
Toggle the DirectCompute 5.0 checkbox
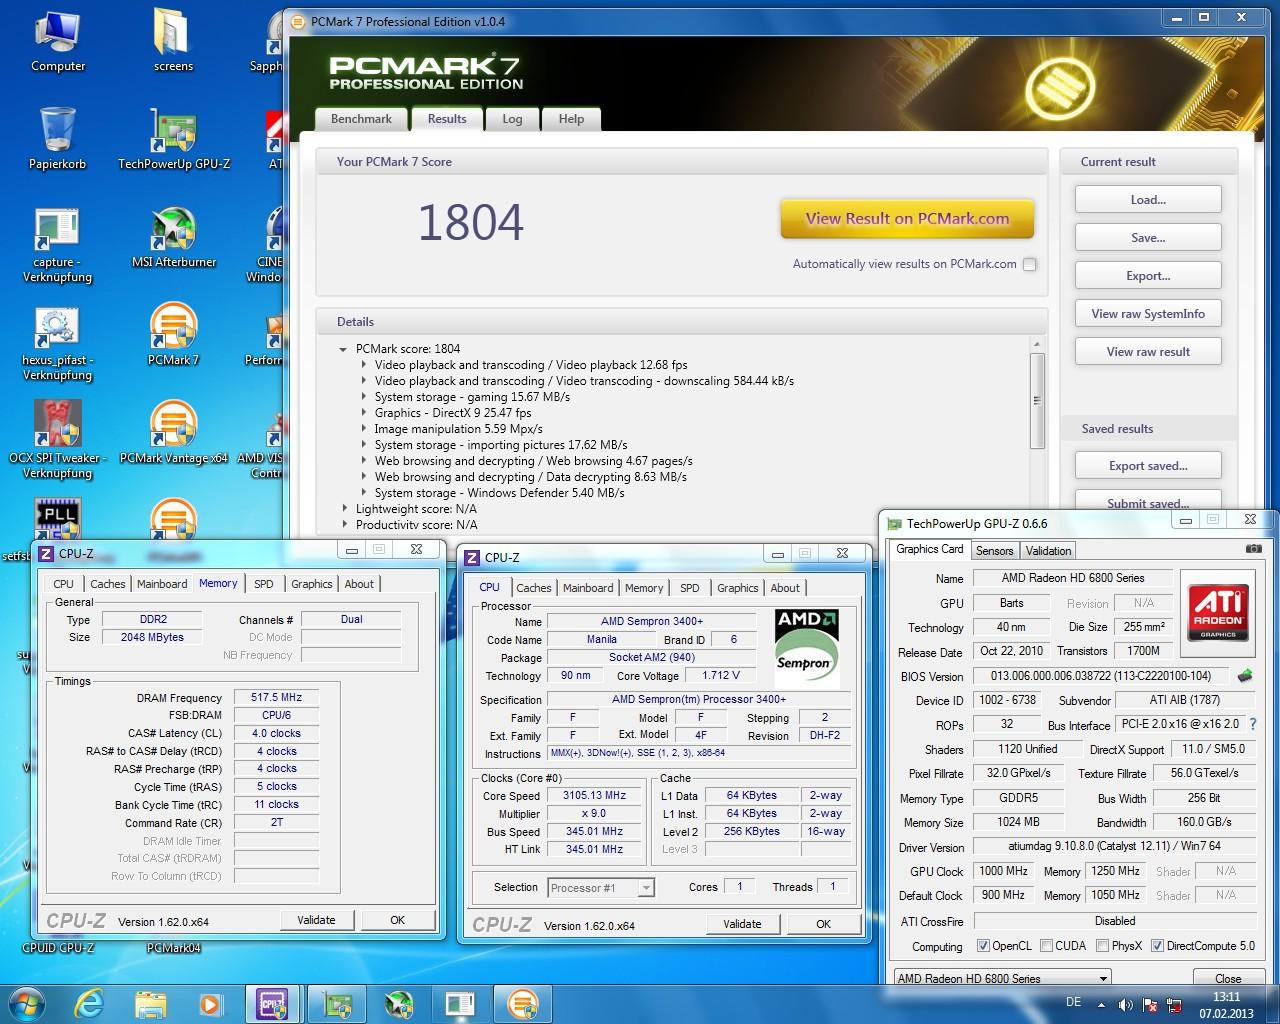pyautogui.click(x=1157, y=945)
